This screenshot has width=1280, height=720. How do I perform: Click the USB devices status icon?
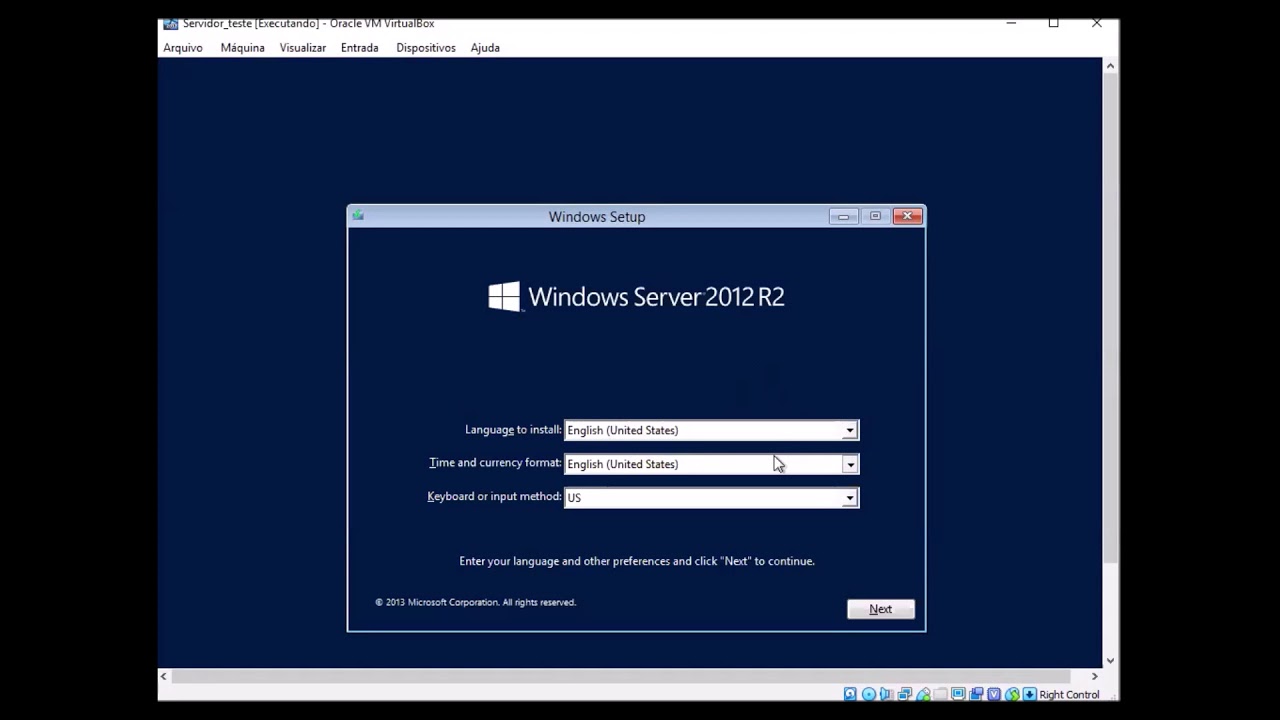coord(922,694)
